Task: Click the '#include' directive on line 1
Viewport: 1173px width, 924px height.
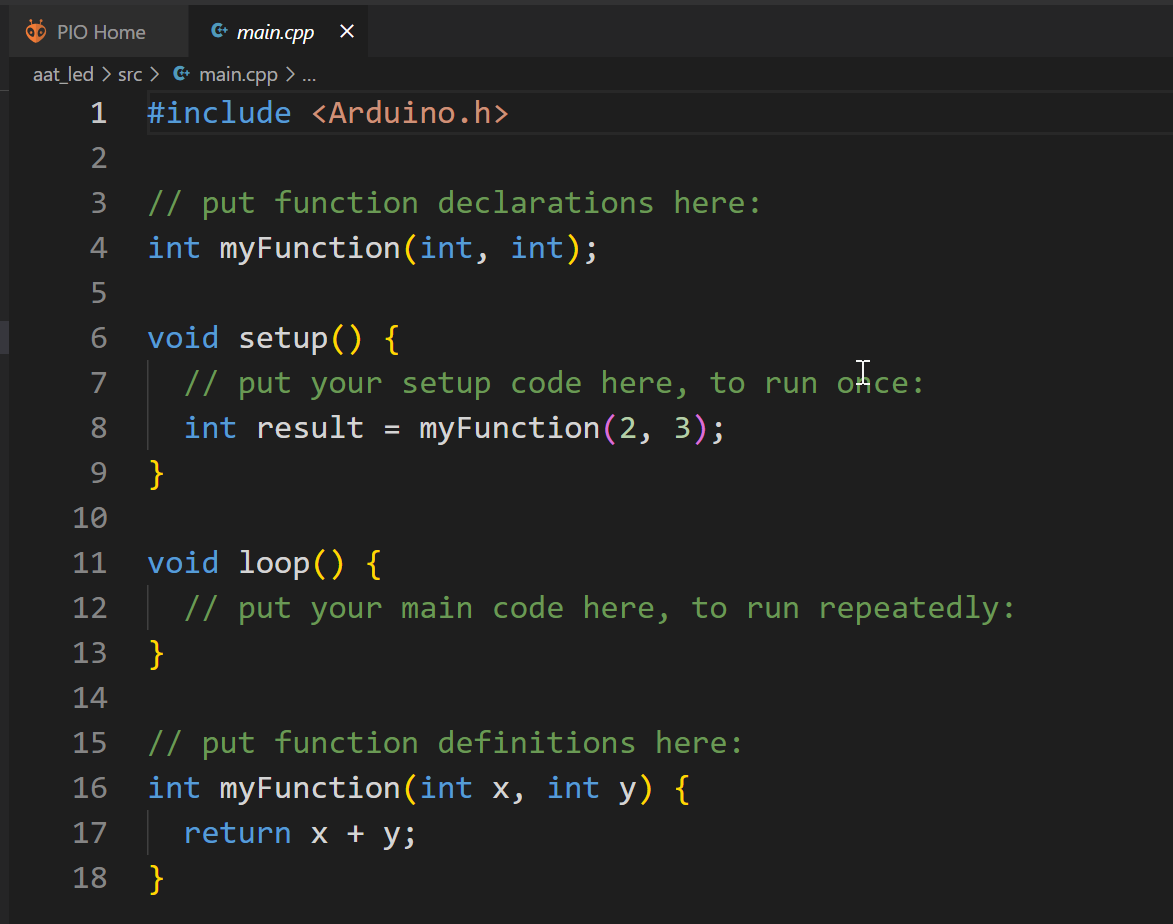Action: 219,113
